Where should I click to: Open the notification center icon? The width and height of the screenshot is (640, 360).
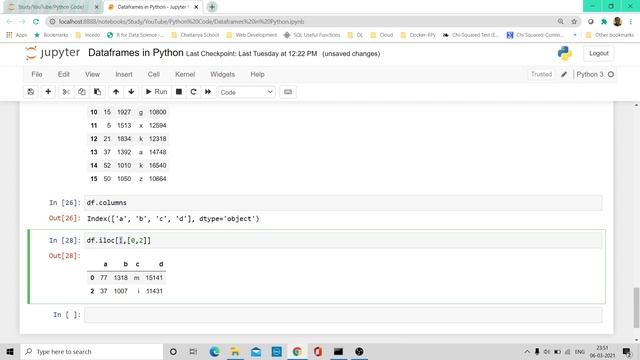(627, 351)
